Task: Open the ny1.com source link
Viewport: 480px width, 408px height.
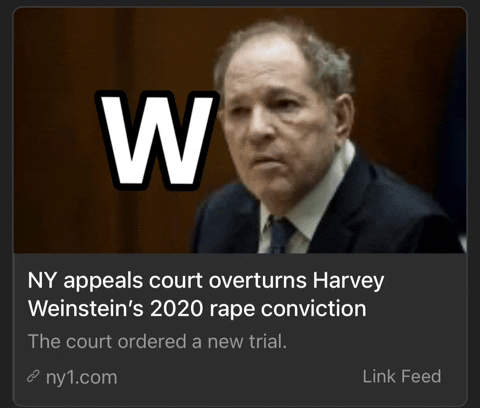Action: [x=82, y=377]
